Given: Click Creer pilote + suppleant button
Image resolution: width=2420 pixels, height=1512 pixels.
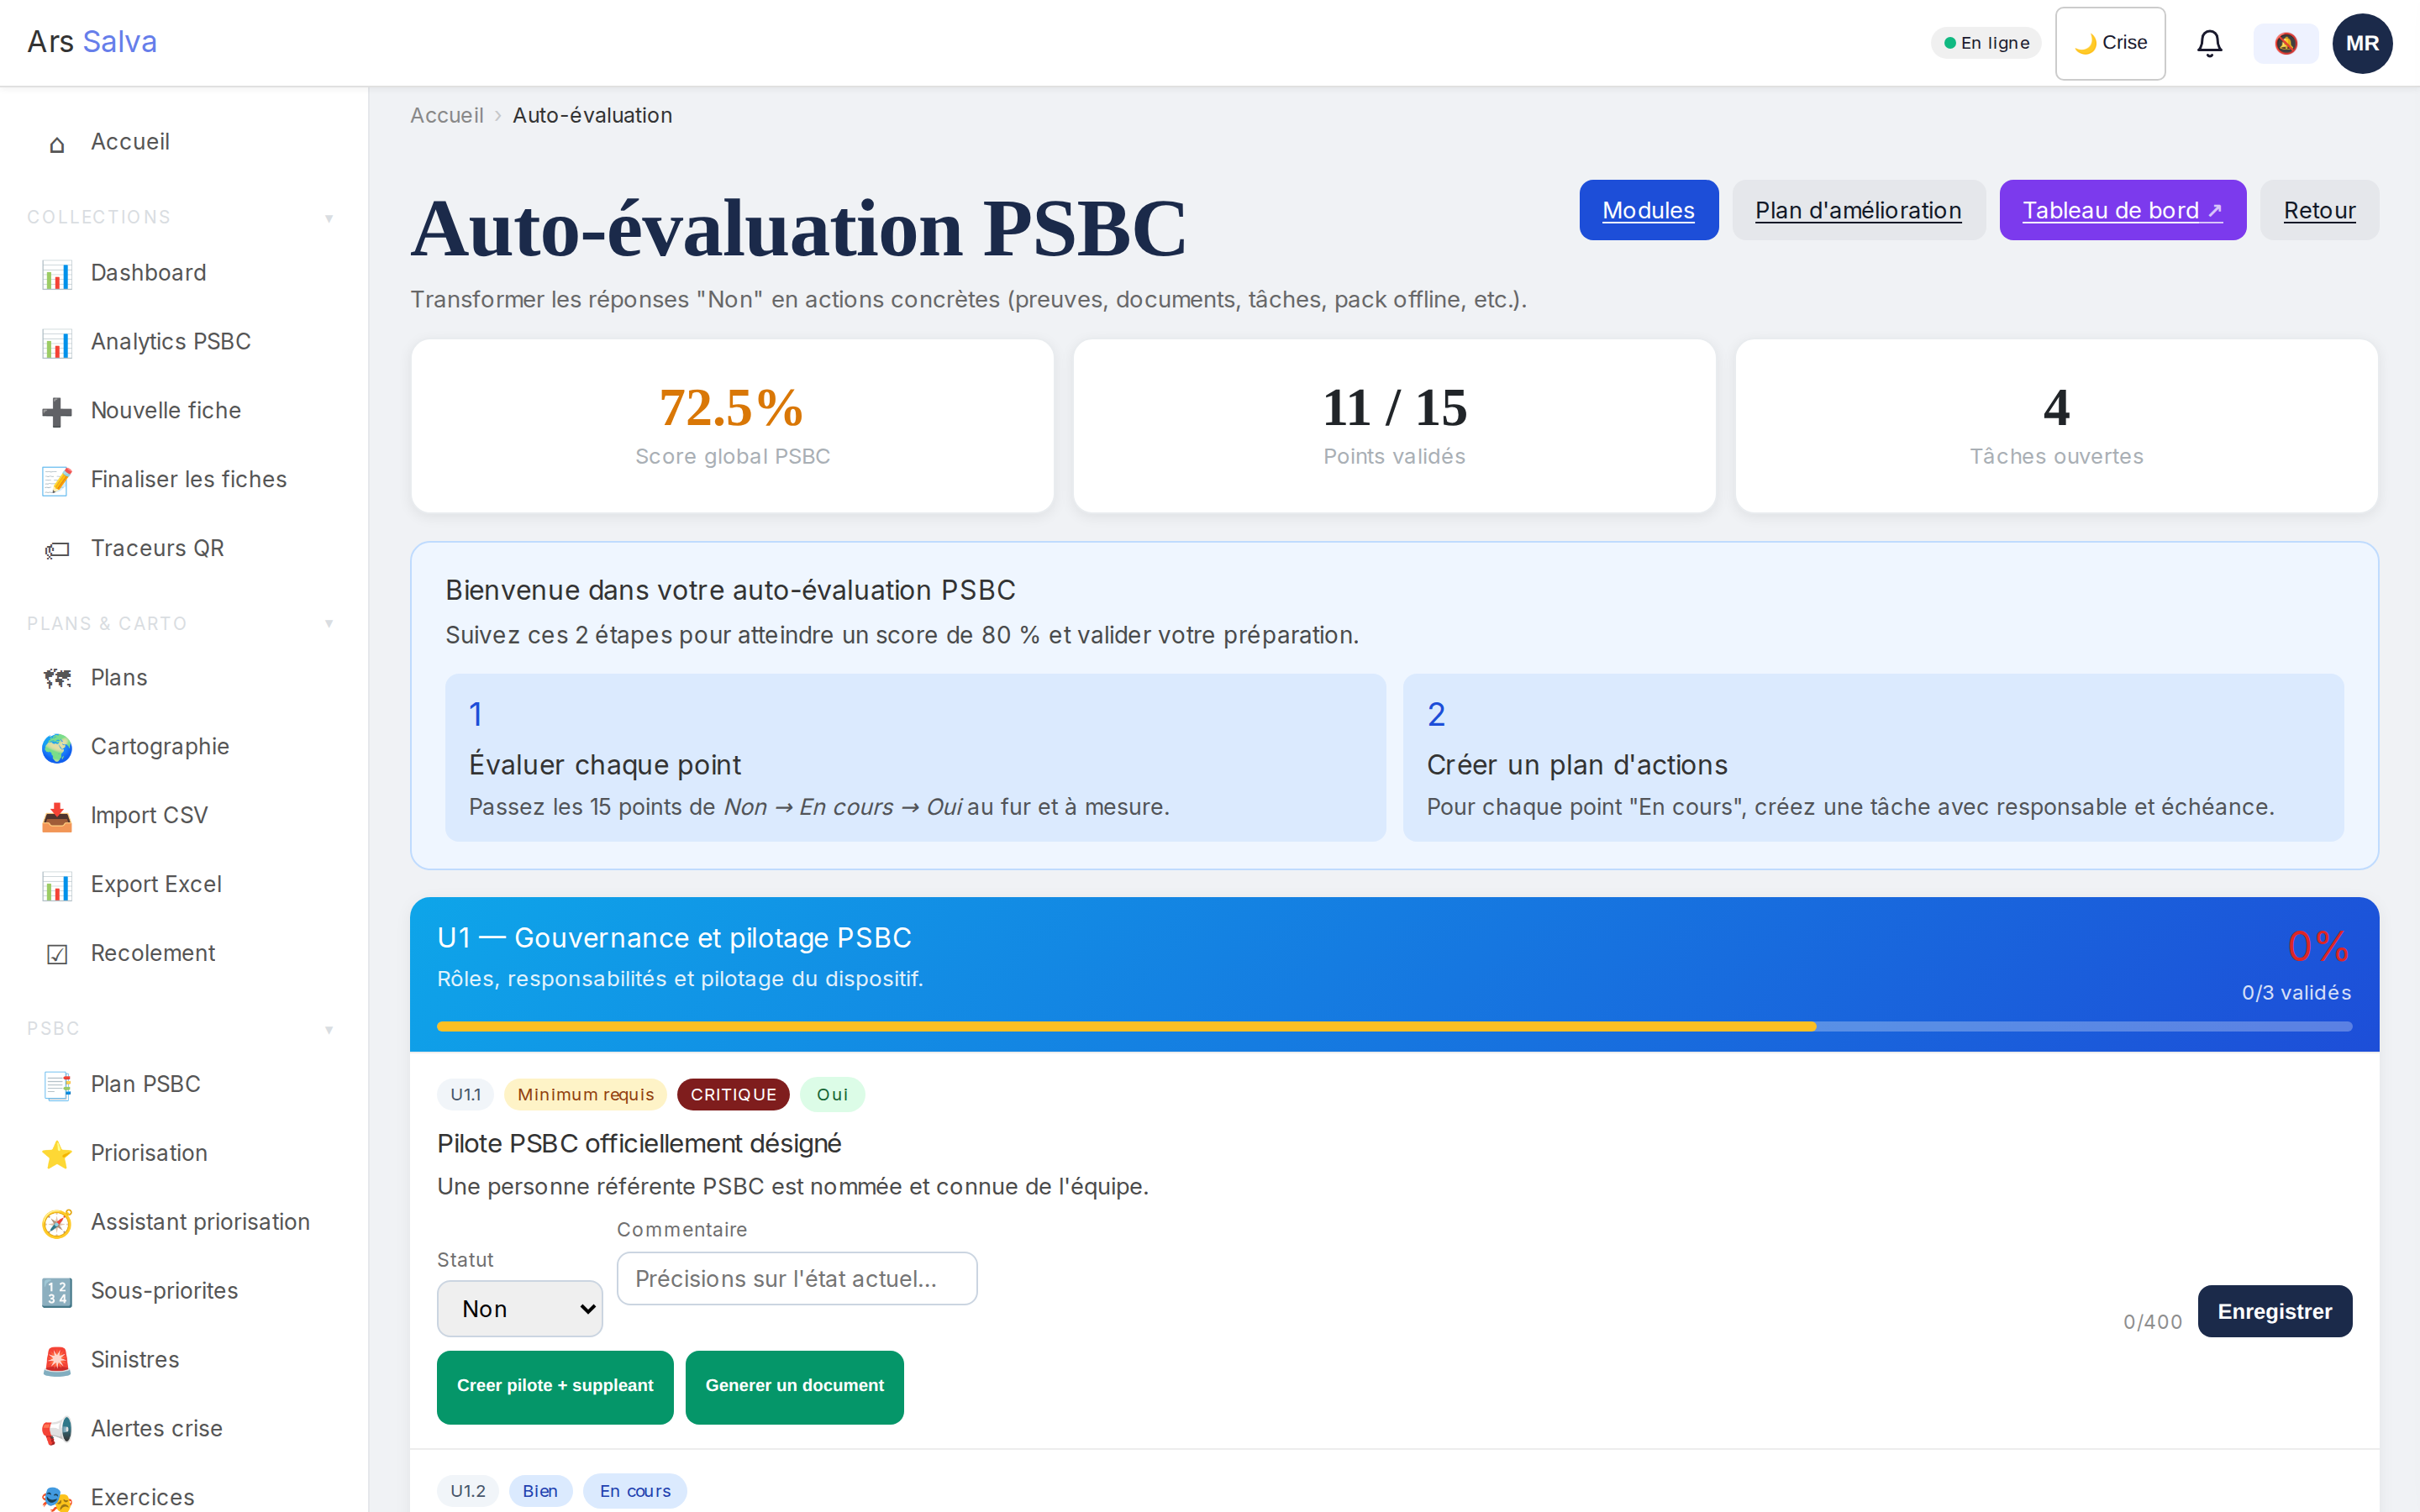Looking at the screenshot, I should (555, 1386).
